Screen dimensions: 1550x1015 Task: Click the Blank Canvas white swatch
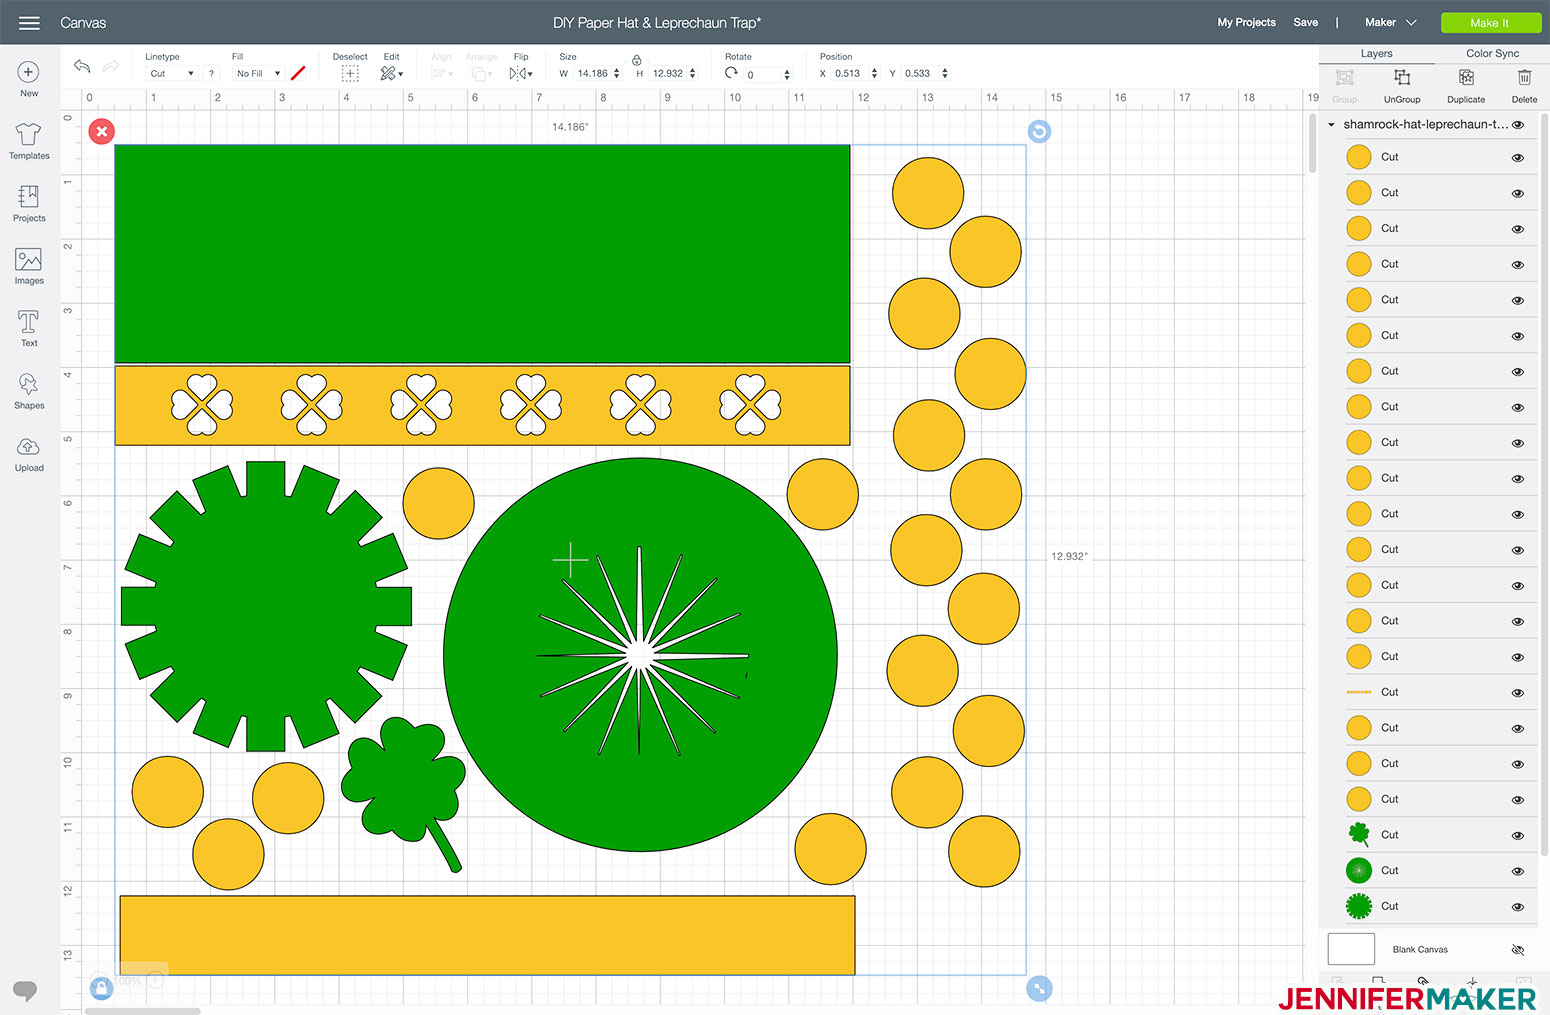(1351, 949)
